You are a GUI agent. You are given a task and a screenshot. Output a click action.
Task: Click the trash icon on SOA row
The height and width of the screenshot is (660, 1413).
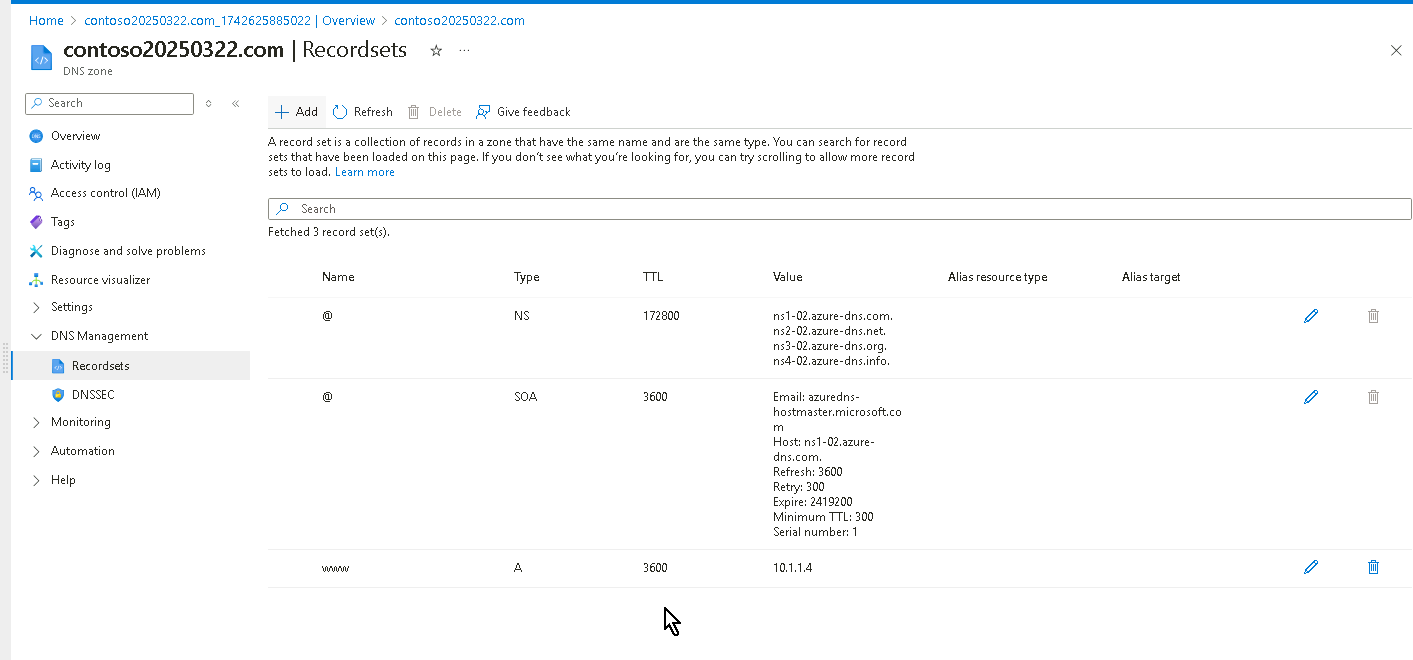coord(1373,397)
